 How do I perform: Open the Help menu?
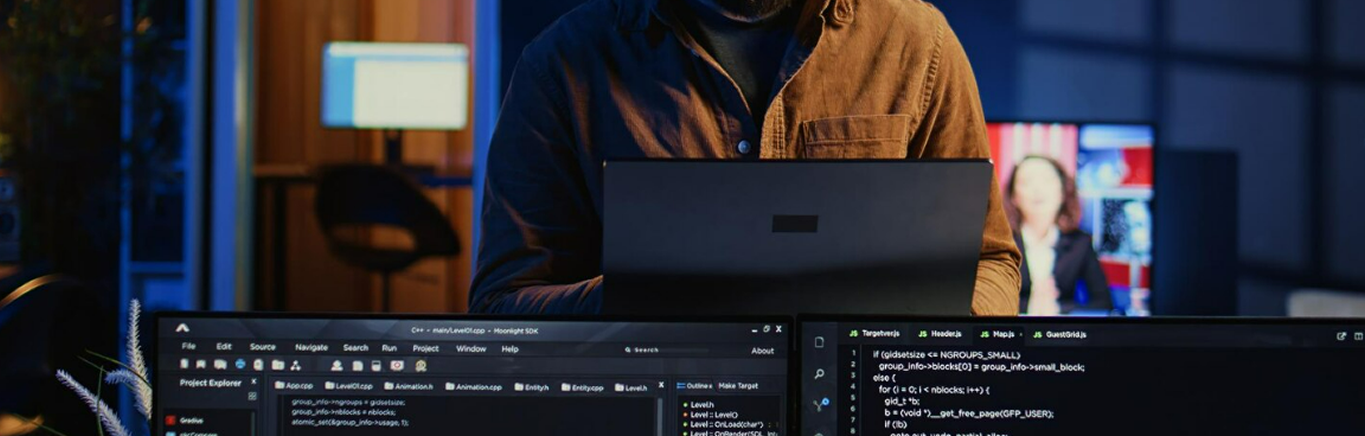(510, 349)
